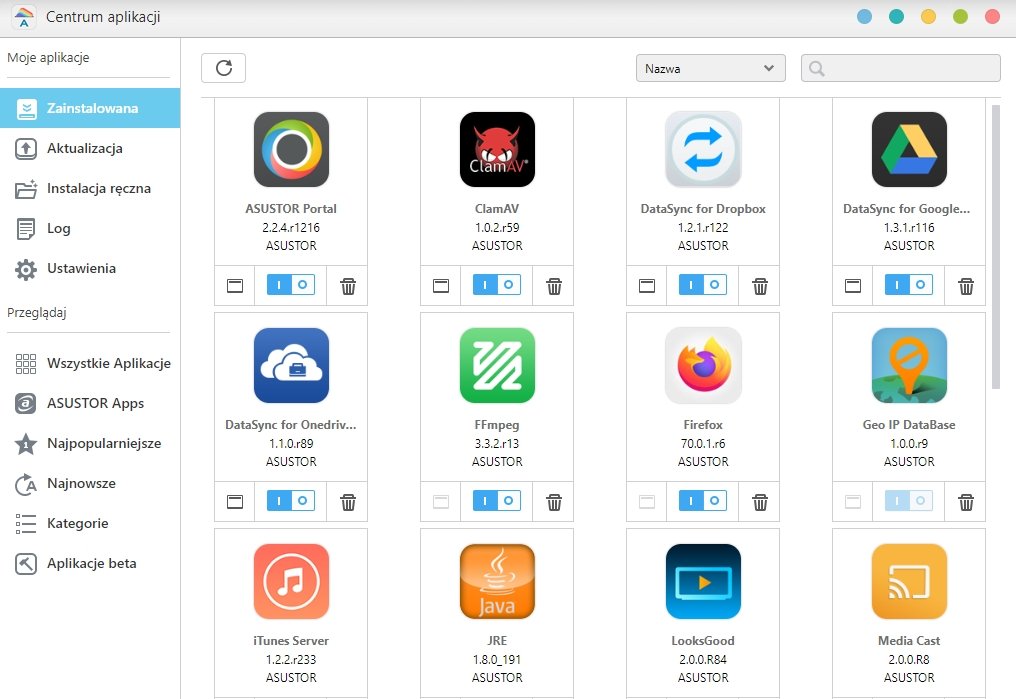
Task: Click the FFmpeg version 3.3.2.r13 text
Action: [x=497, y=444]
